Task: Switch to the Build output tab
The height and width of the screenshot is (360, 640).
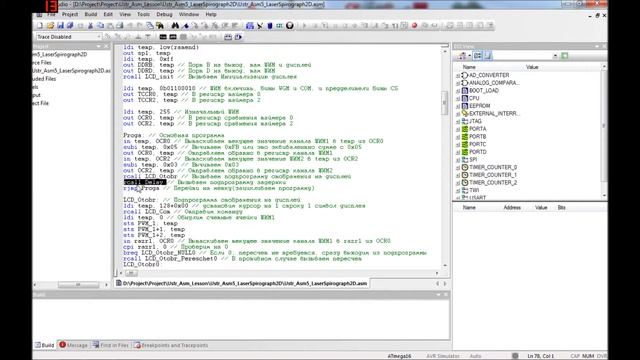Action: (x=44, y=345)
